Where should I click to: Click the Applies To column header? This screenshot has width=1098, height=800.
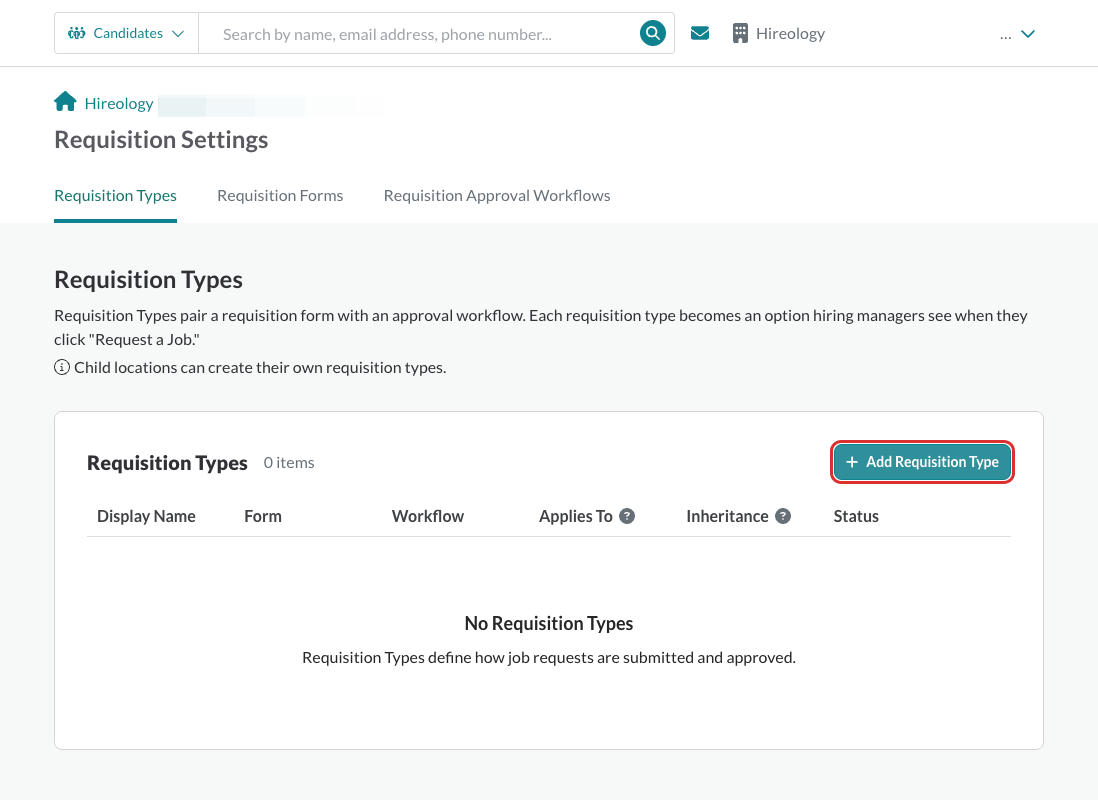point(576,516)
